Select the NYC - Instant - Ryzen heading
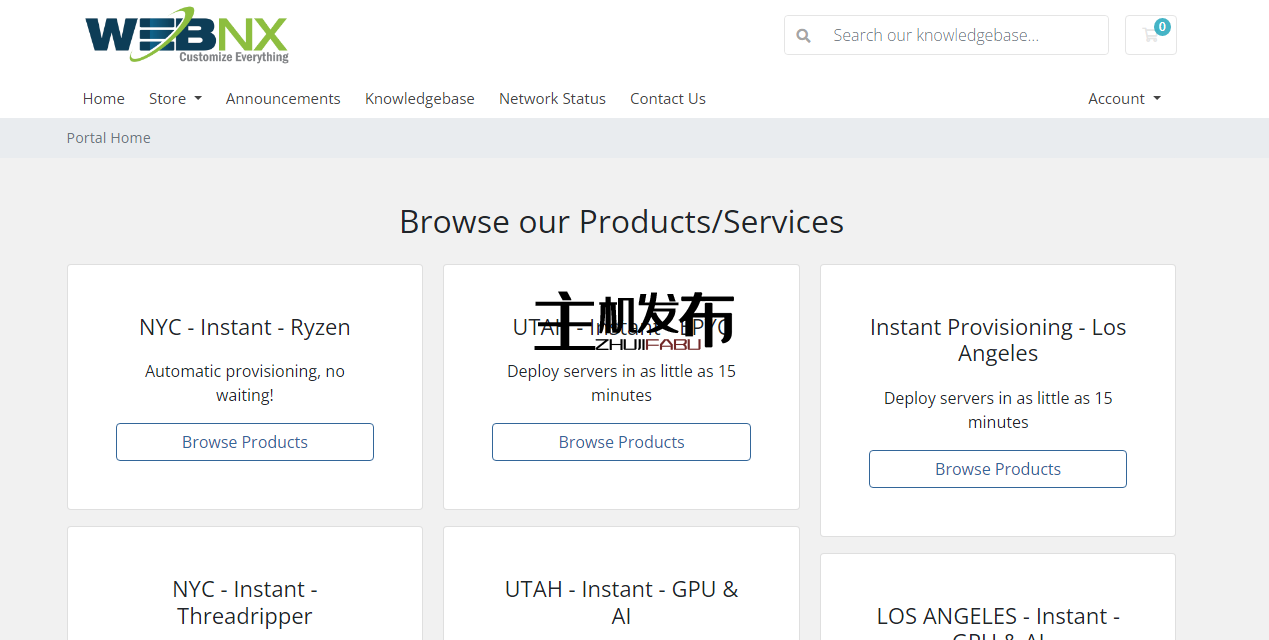1269x640 pixels. pos(245,327)
